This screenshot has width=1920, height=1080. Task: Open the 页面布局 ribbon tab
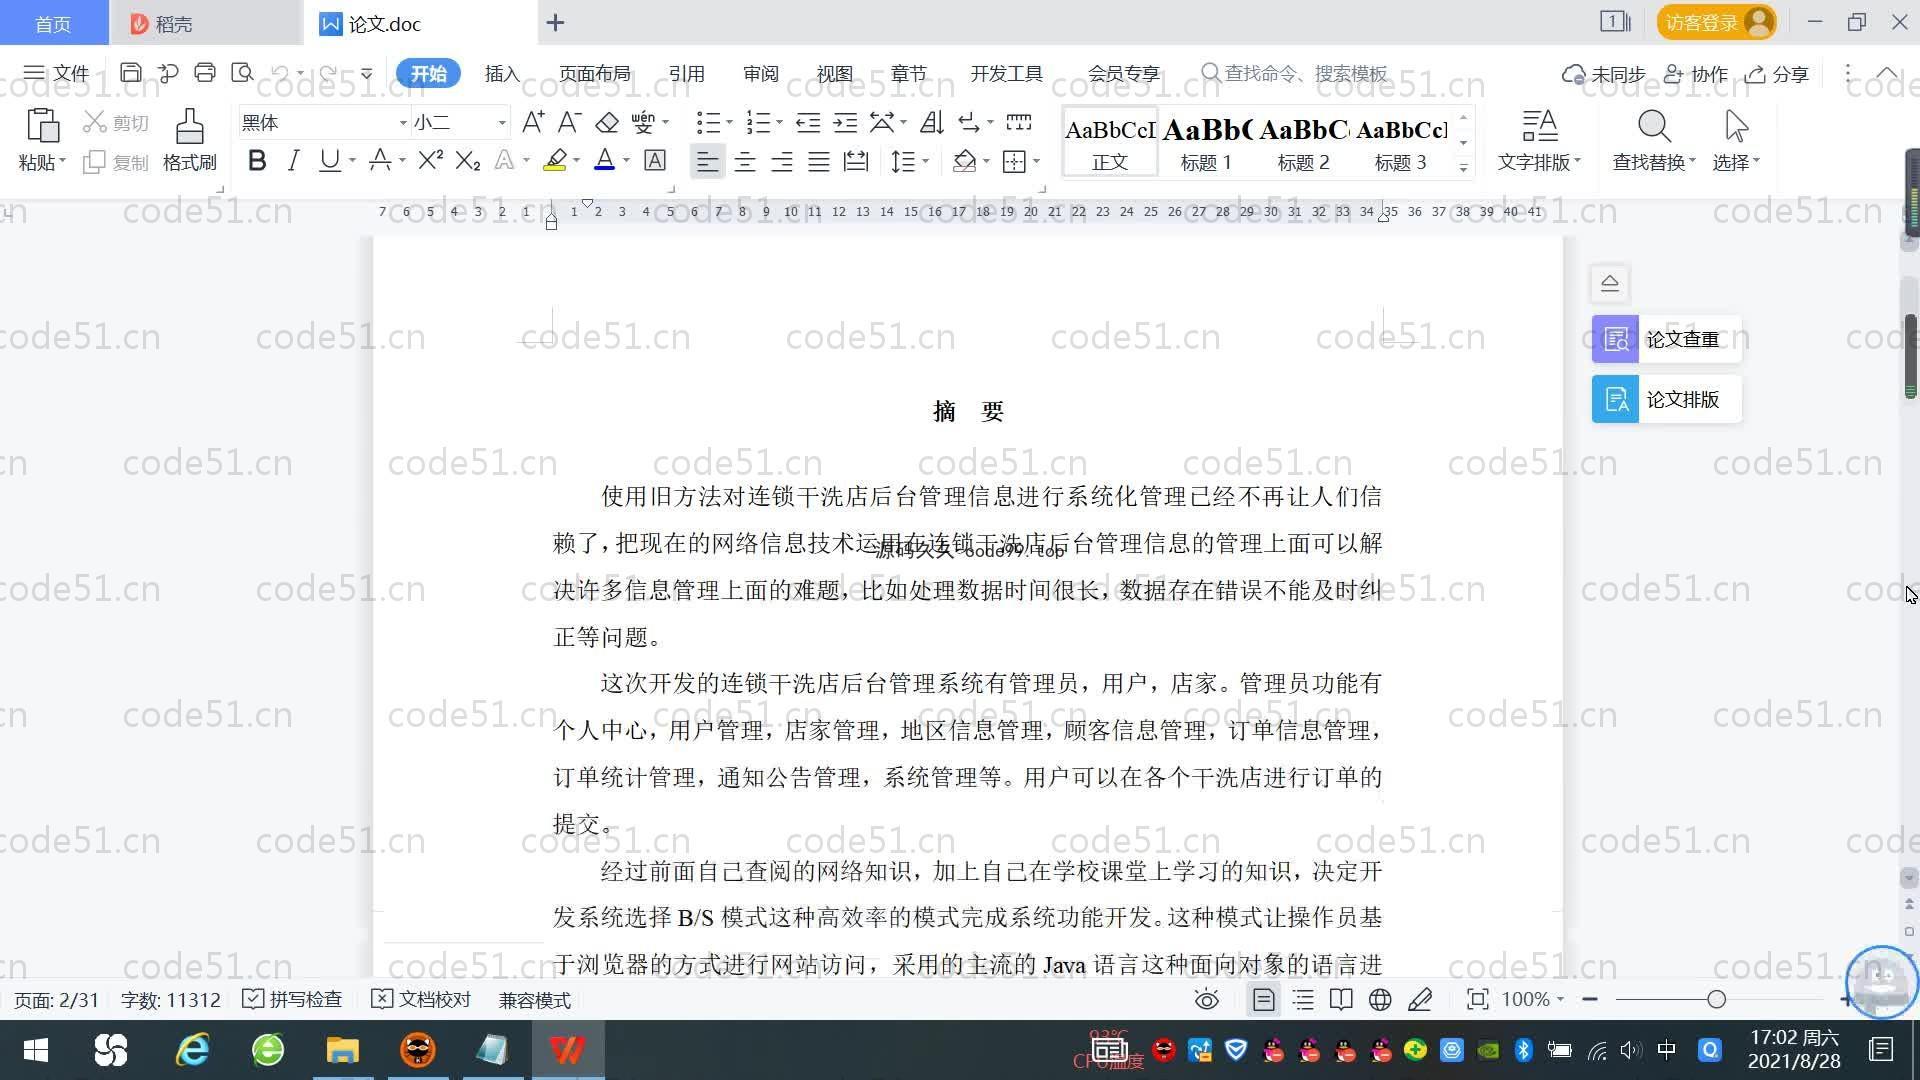tap(594, 74)
